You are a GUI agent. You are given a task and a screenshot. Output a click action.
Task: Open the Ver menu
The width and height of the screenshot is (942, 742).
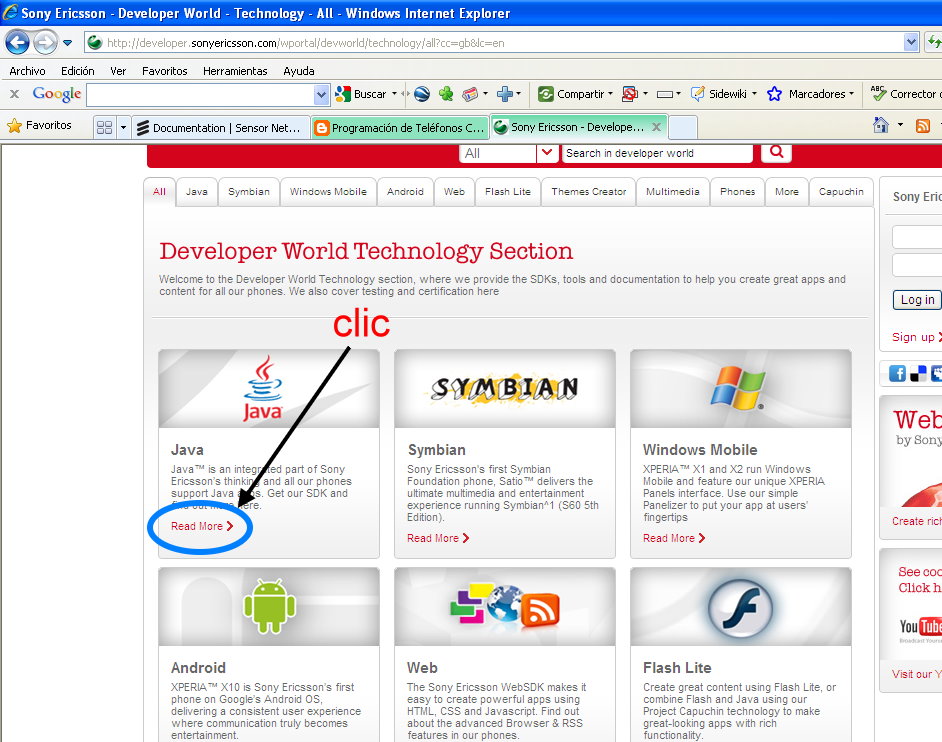118,71
